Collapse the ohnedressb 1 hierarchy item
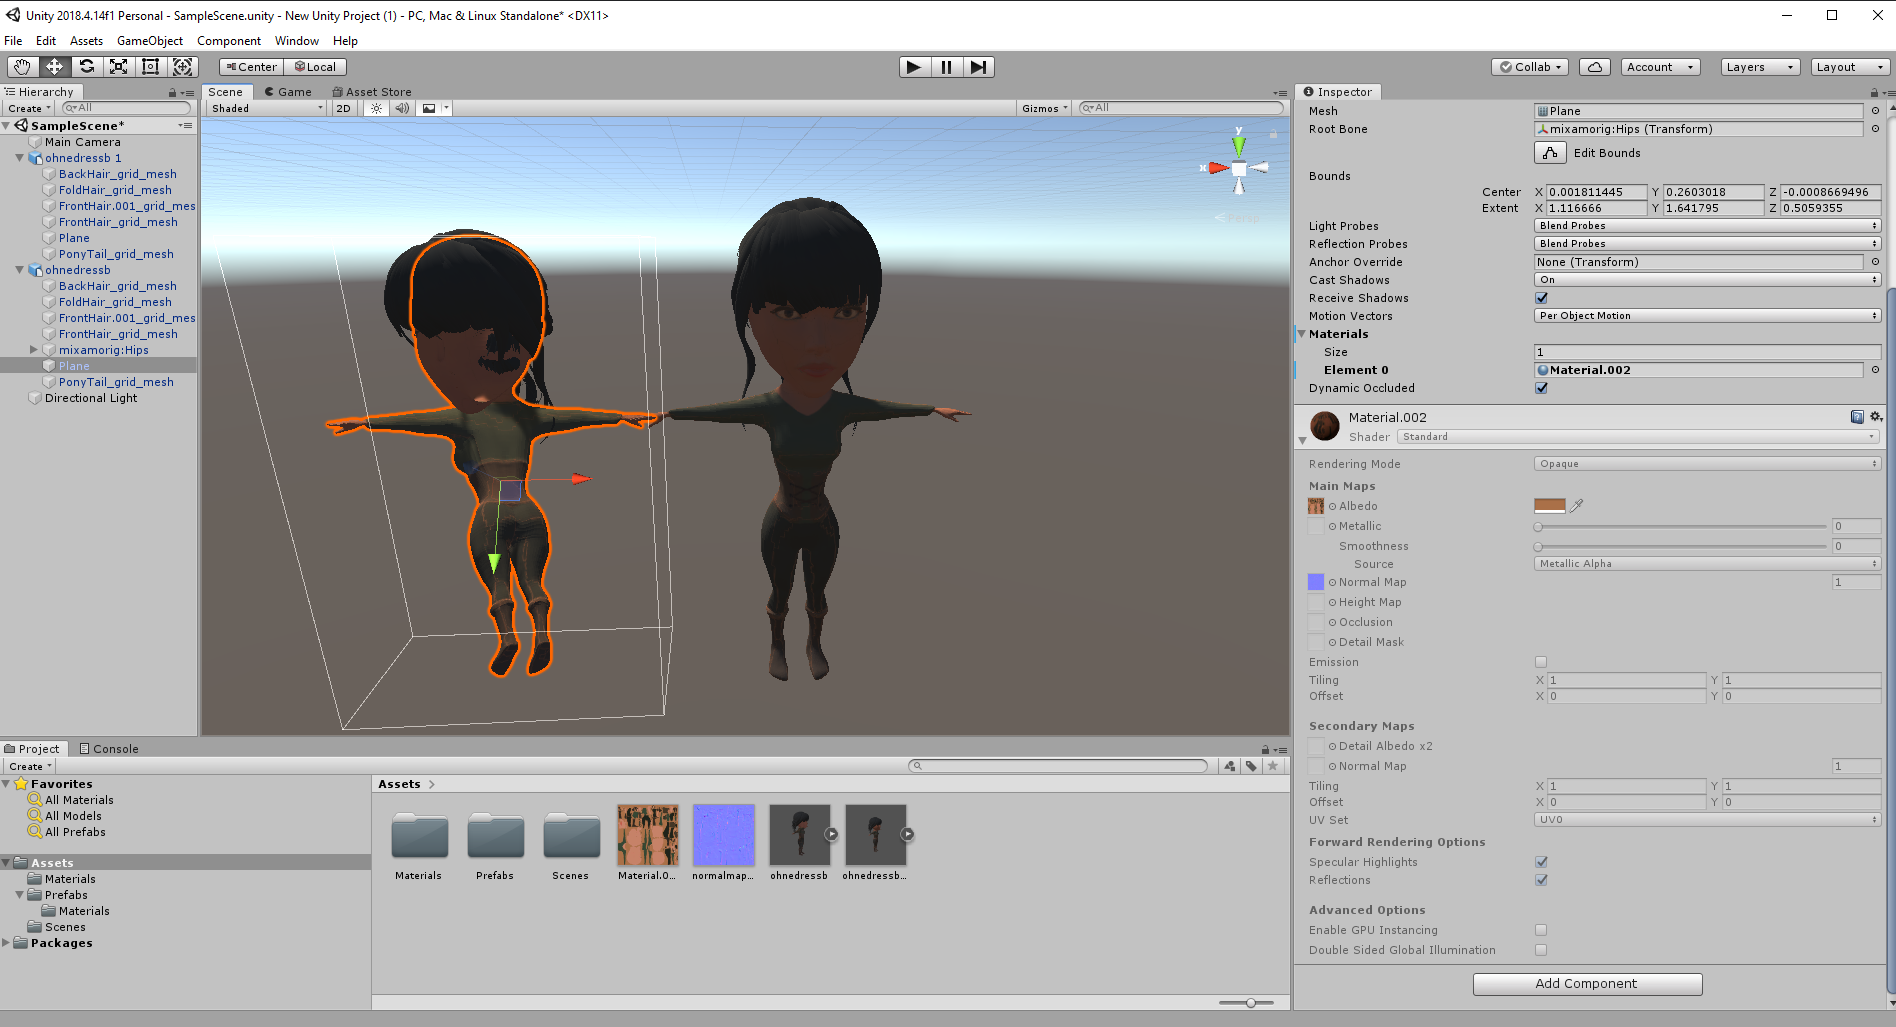This screenshot has width=1896, height=1027. 19,158
